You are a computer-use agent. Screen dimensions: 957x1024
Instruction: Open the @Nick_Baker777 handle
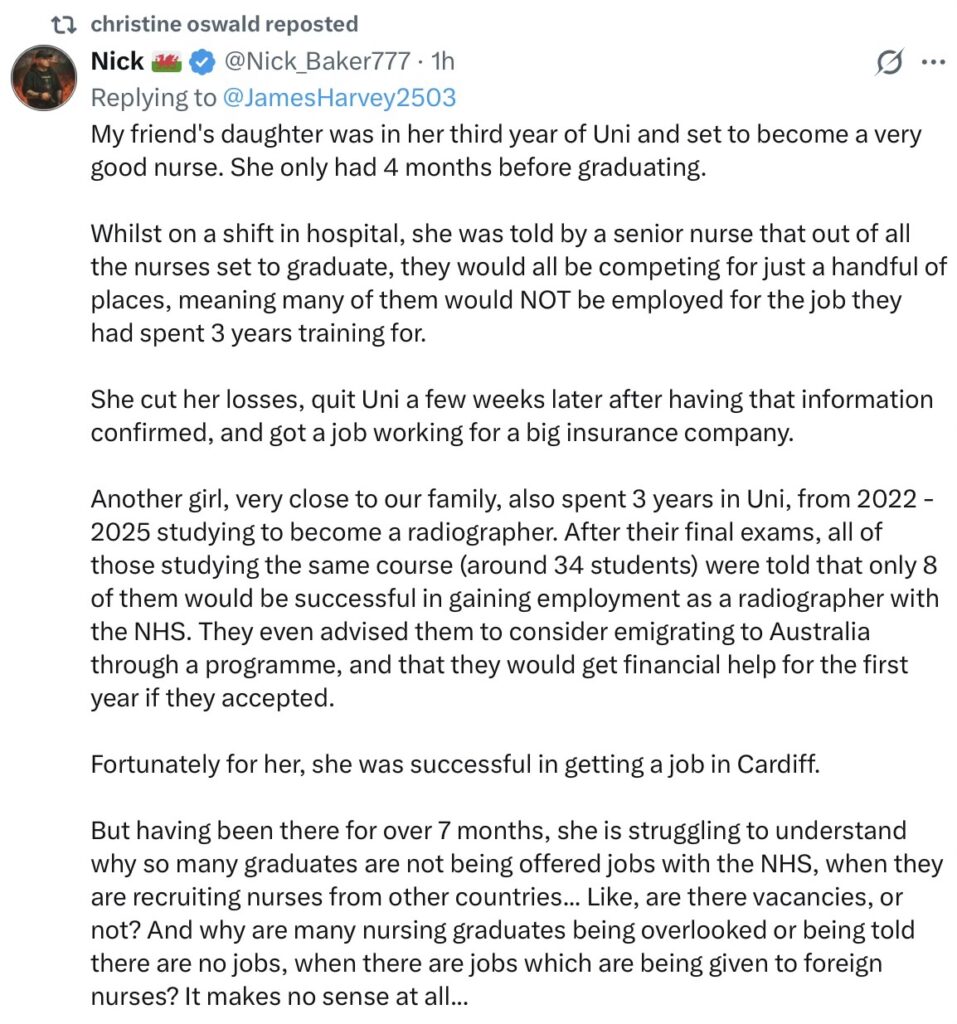click(316, 62)
